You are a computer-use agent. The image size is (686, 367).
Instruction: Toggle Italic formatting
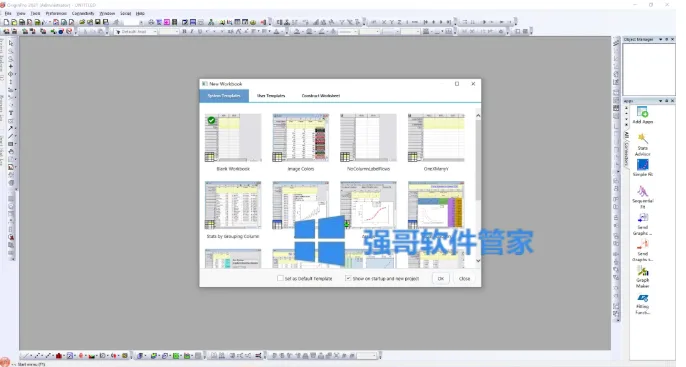[x=192, y=31]
